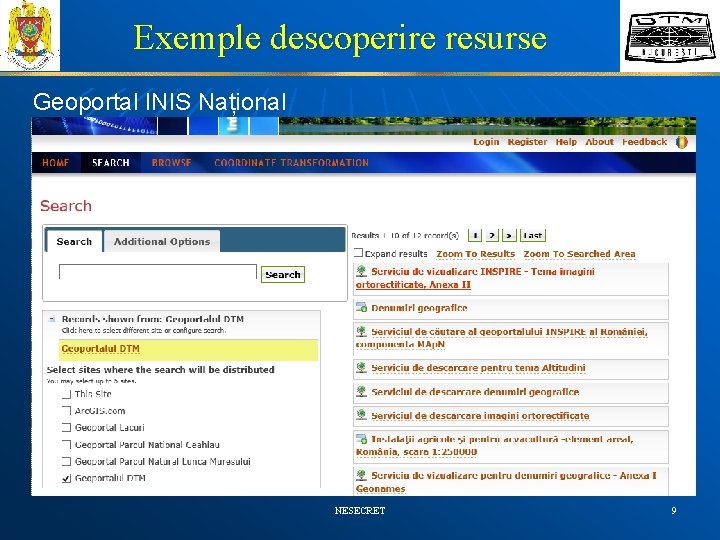The height and width of the screenshot is (540, 720).
Task: Check the 'This Site' checkbox
Action: tap(67, 394)
